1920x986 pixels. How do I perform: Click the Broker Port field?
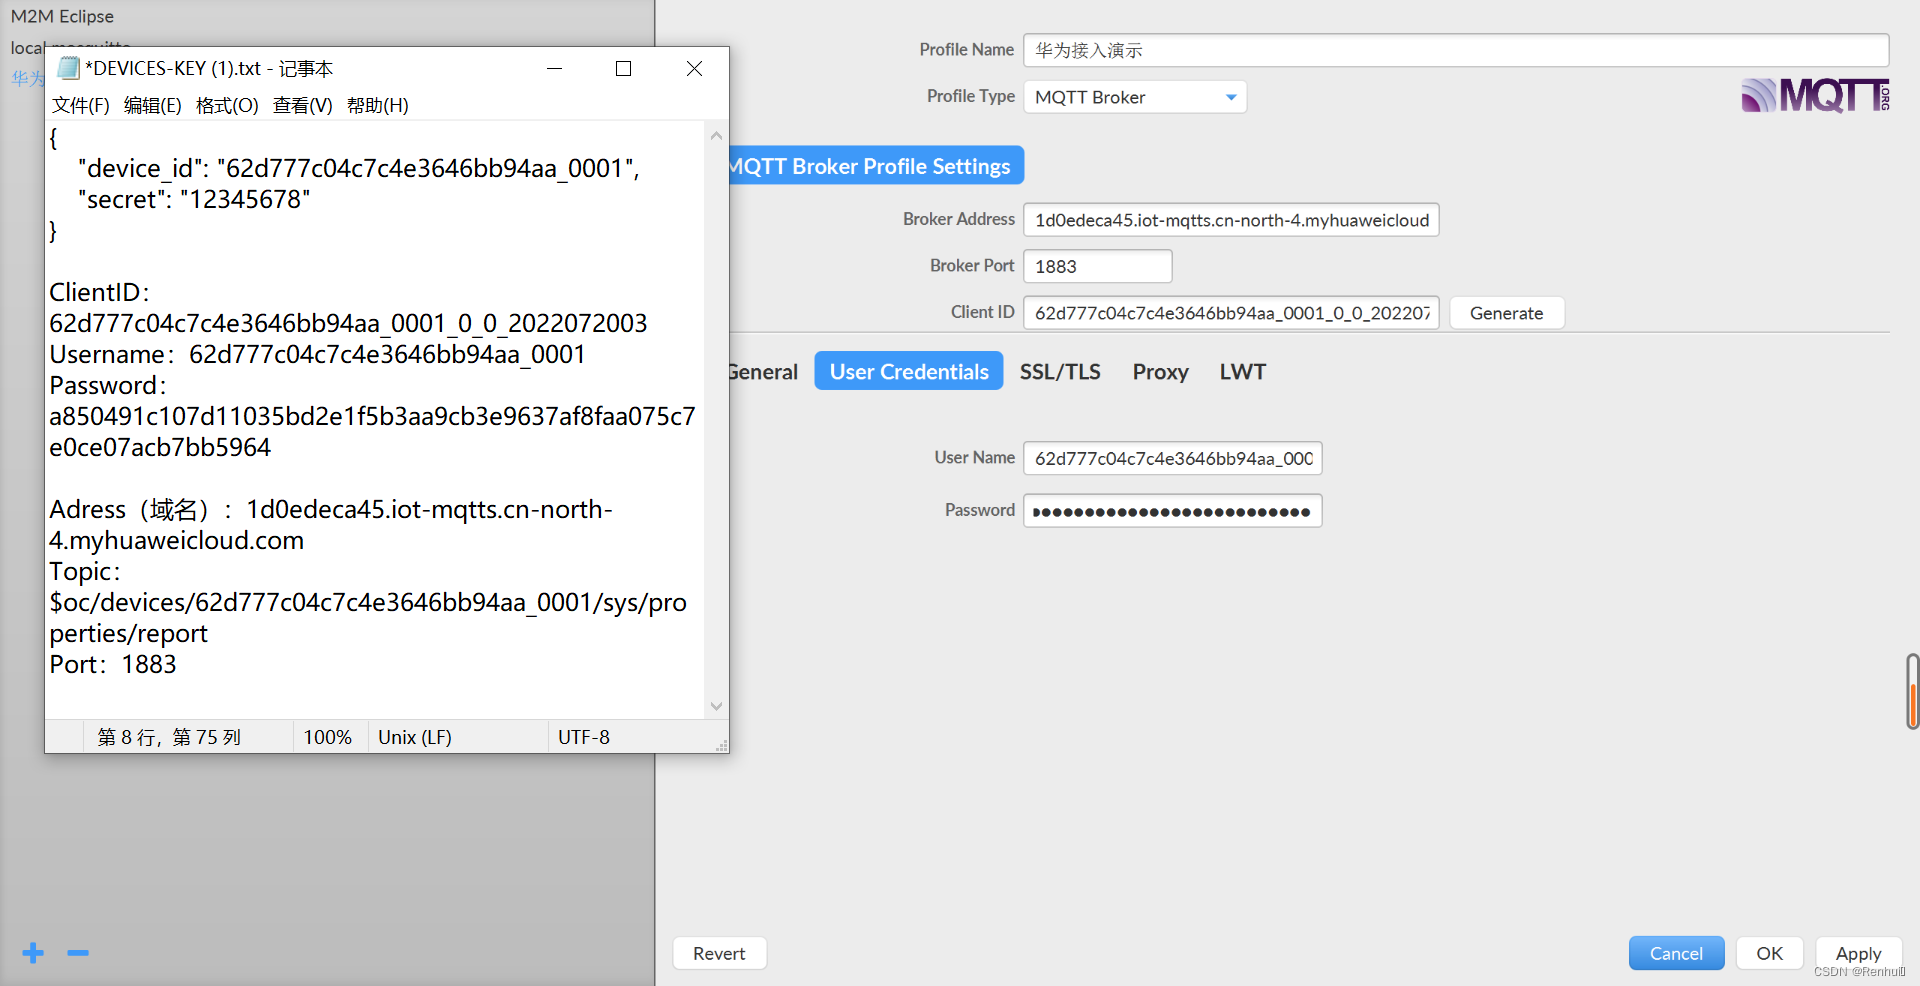pyautogui.click(x=1098, y=266)
